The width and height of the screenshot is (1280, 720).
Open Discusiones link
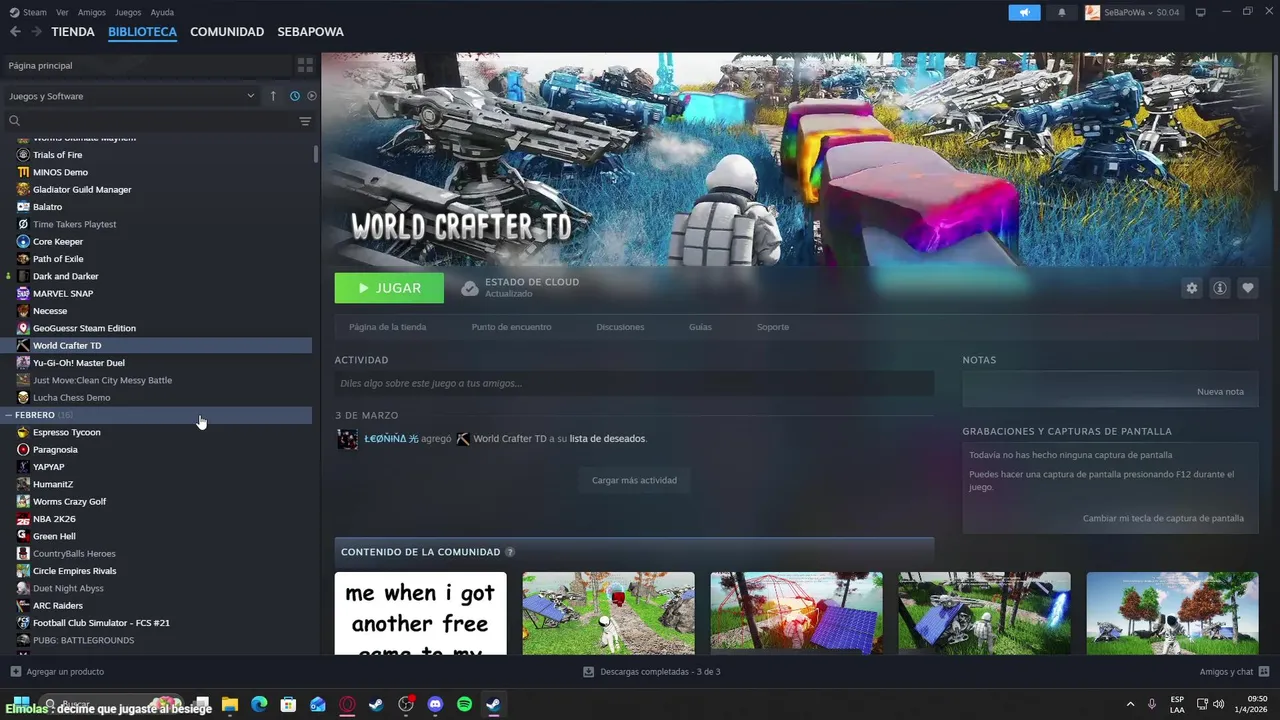[620, 327]
